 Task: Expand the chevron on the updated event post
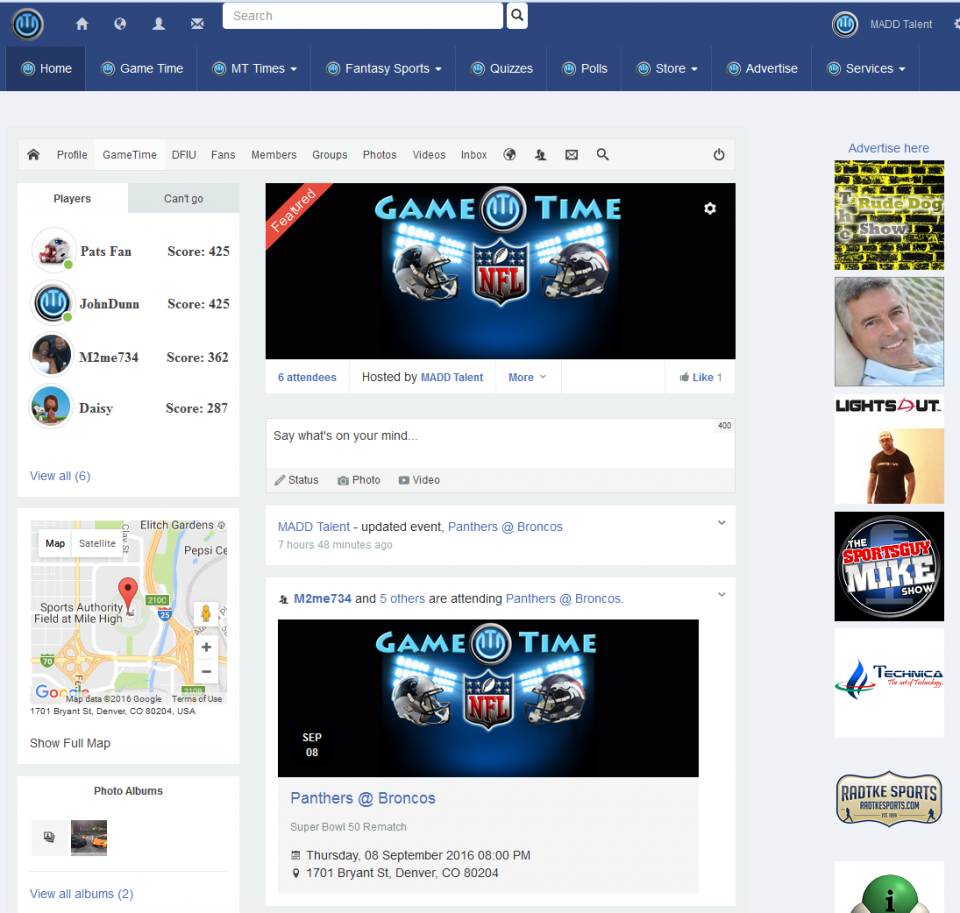tap(722, 523)
